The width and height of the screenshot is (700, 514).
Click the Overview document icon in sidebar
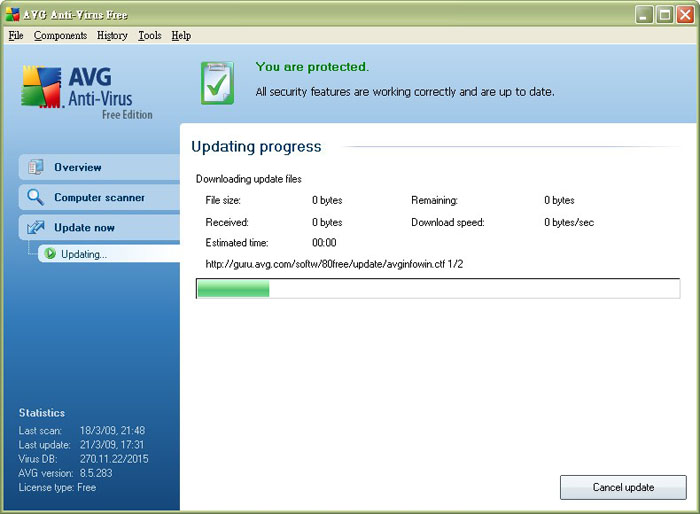36,167
